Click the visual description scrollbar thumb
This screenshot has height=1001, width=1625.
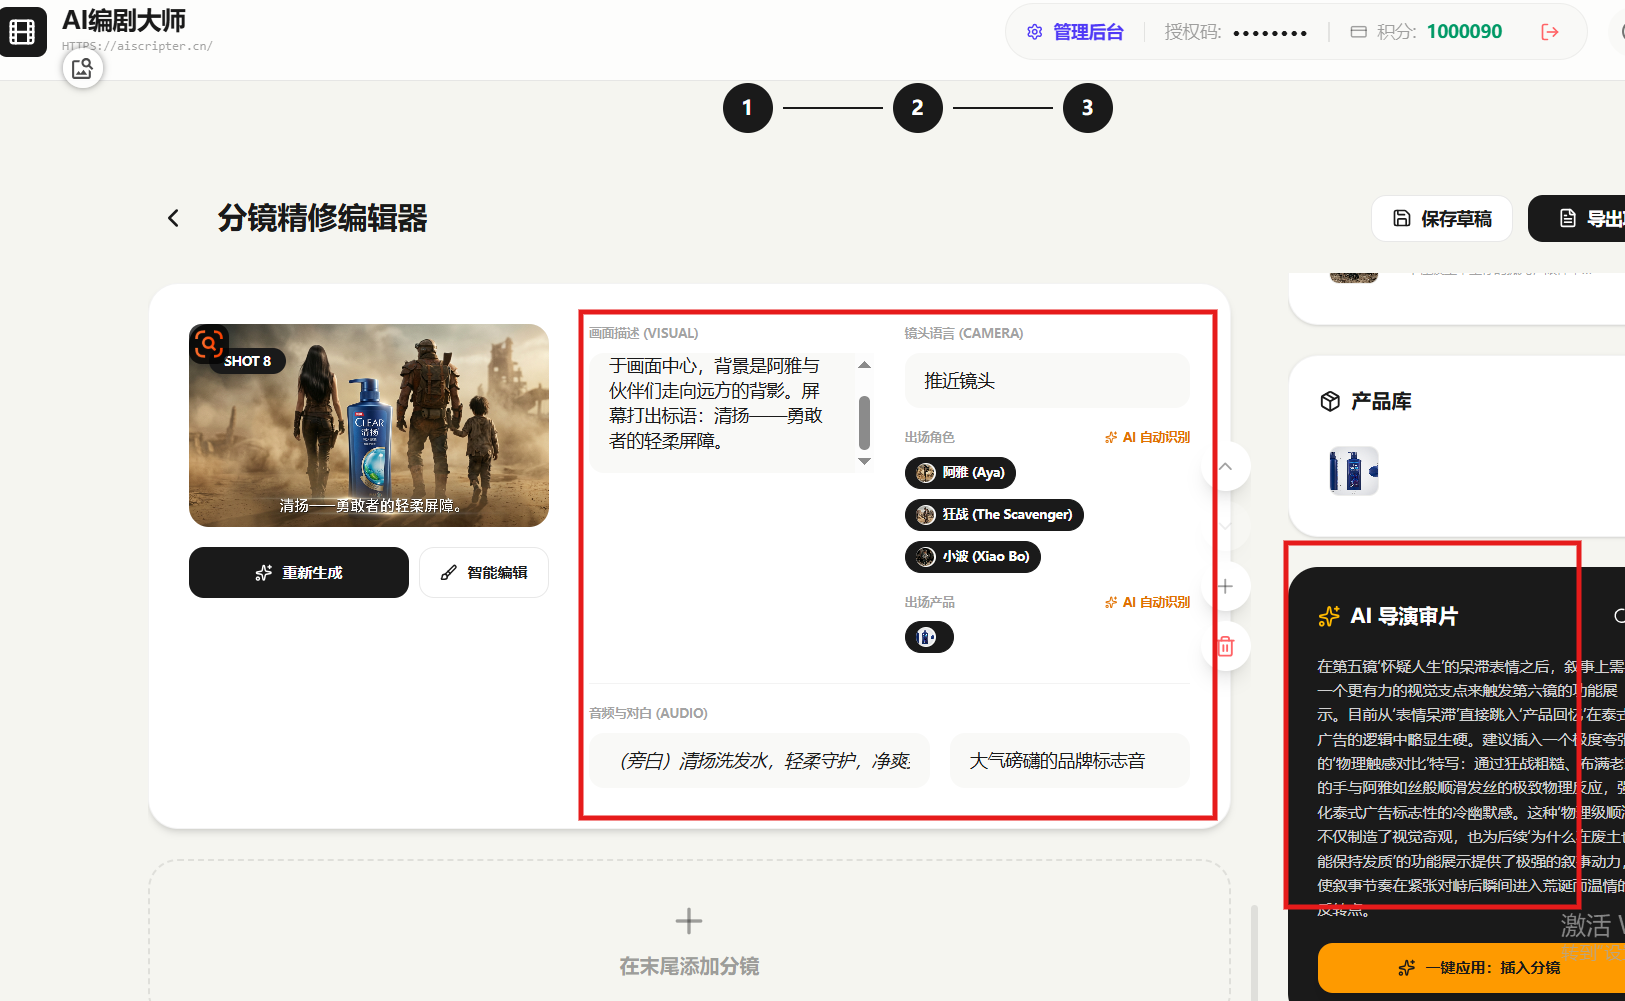[864, 422]
